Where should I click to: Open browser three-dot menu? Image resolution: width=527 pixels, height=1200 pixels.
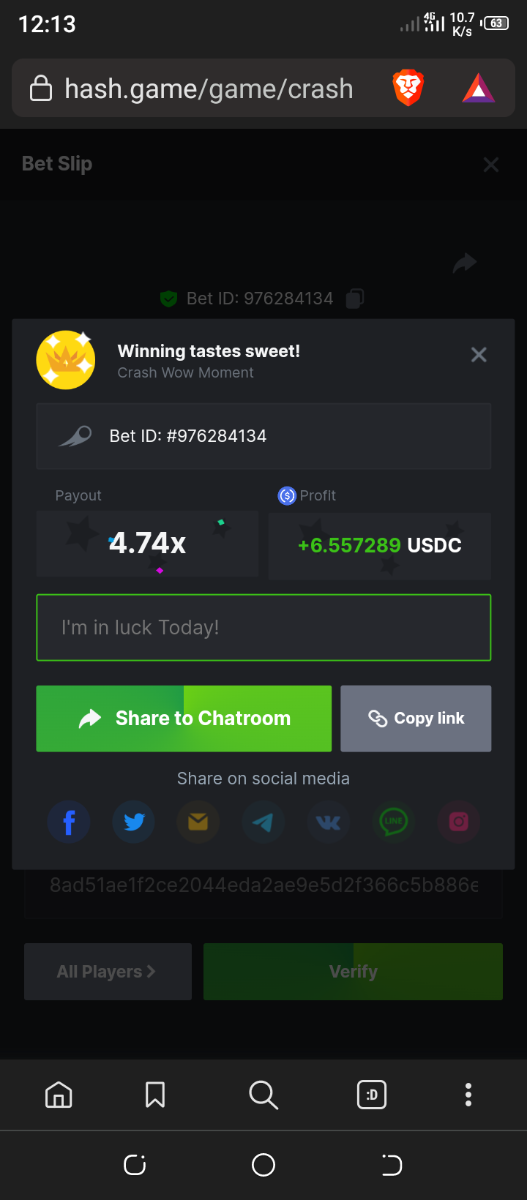(x=468, y=1095)
